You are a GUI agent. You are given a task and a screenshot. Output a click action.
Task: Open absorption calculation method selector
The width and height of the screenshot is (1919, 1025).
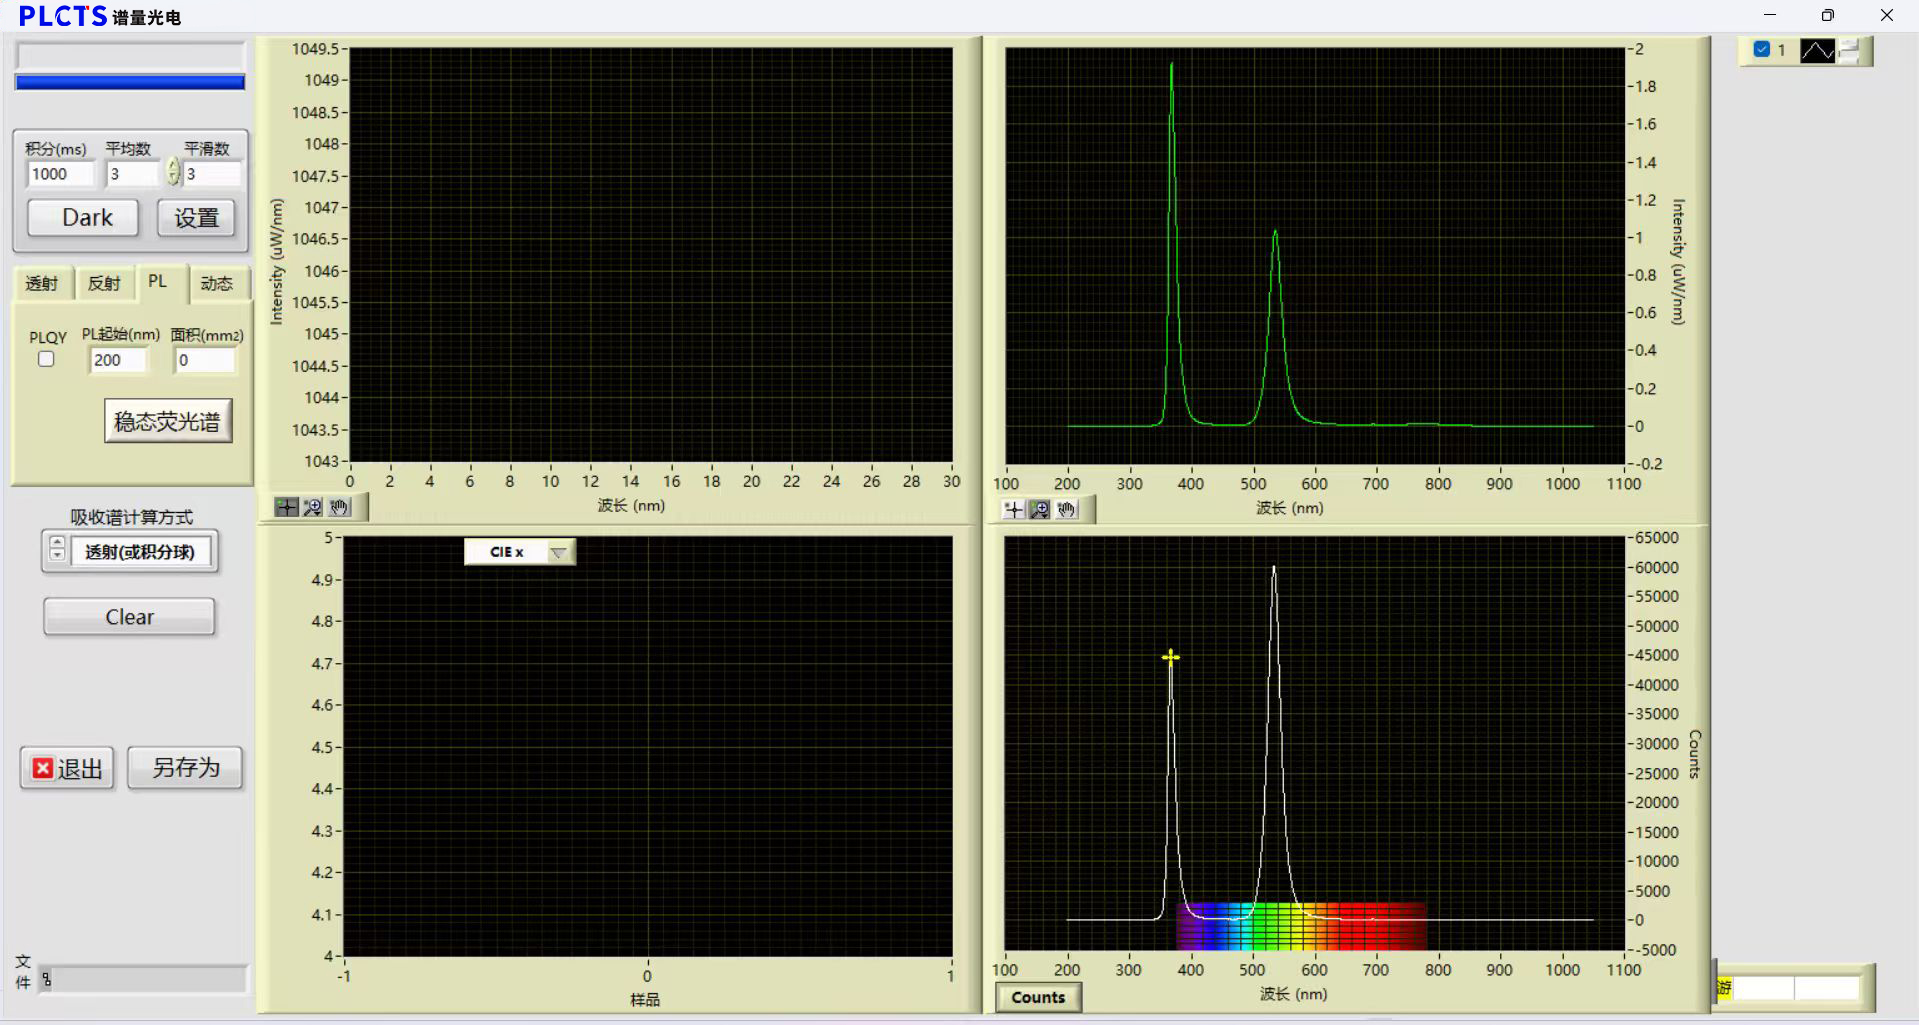pos(140,552)
